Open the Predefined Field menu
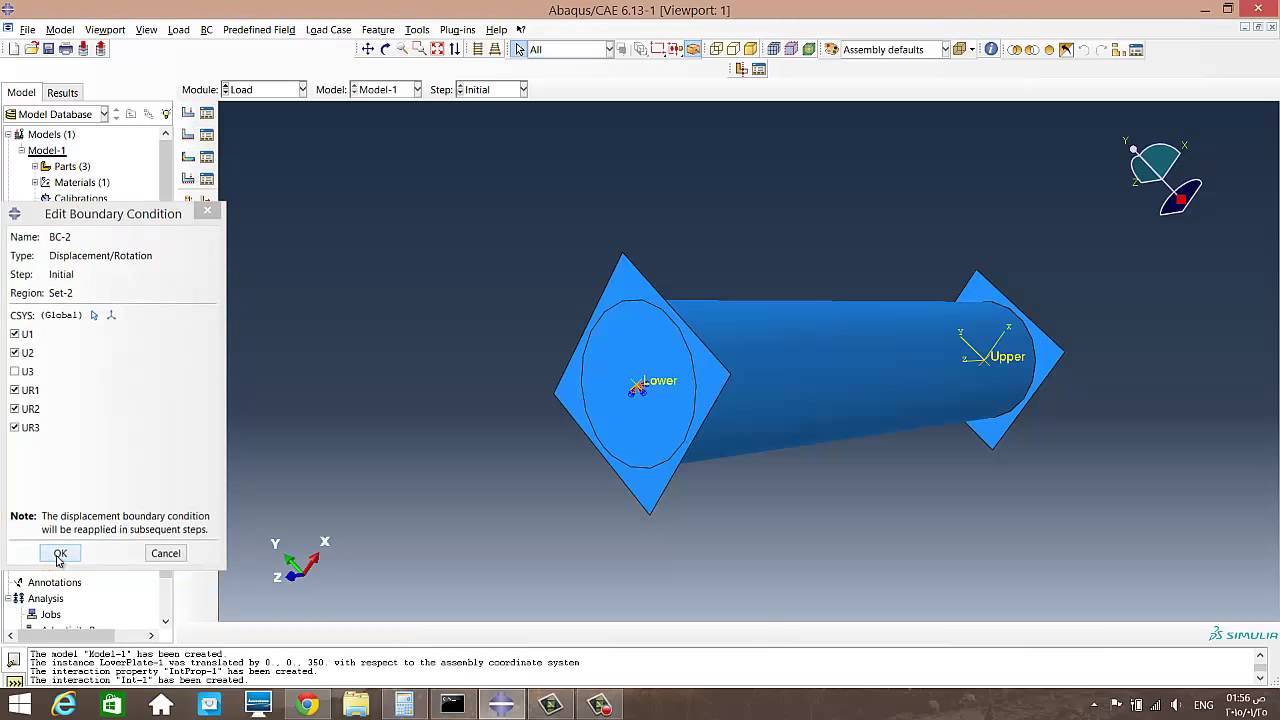Image resolution: width=1280 pixels, height=720 pixels. pos(259,30)
